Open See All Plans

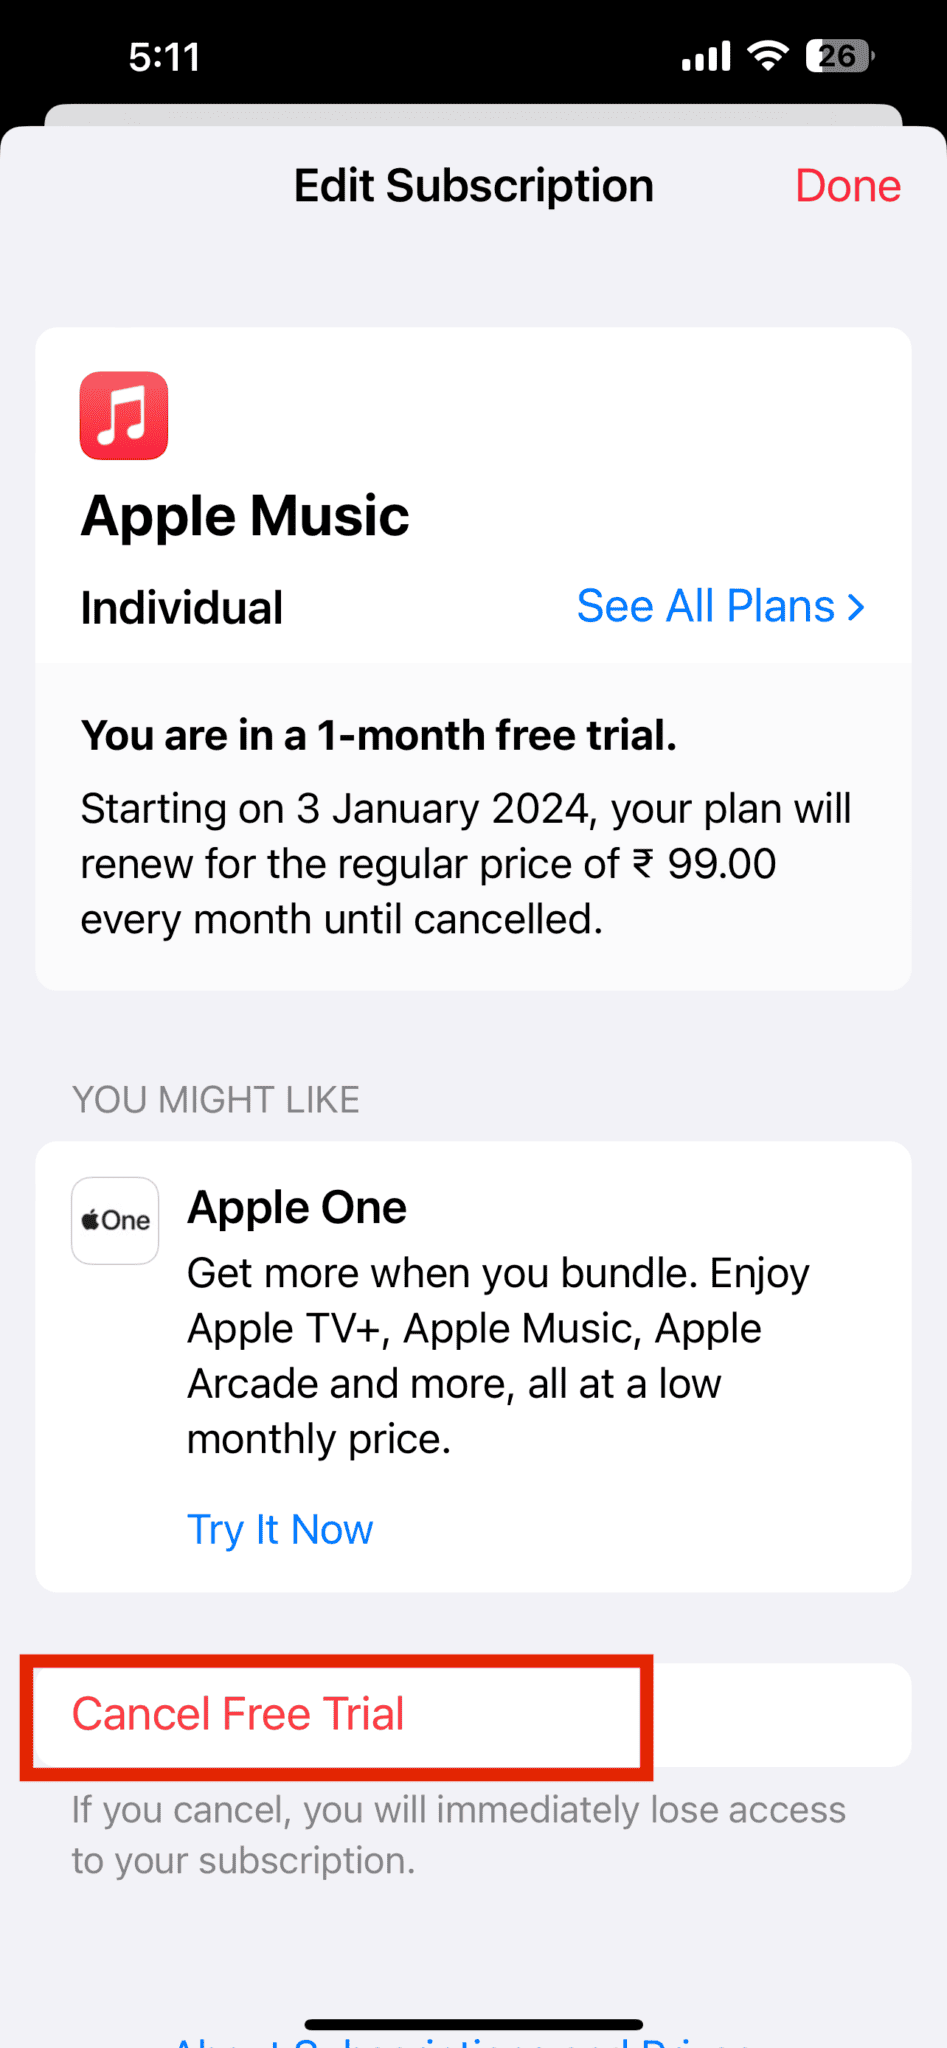click(x=706, y=607)
